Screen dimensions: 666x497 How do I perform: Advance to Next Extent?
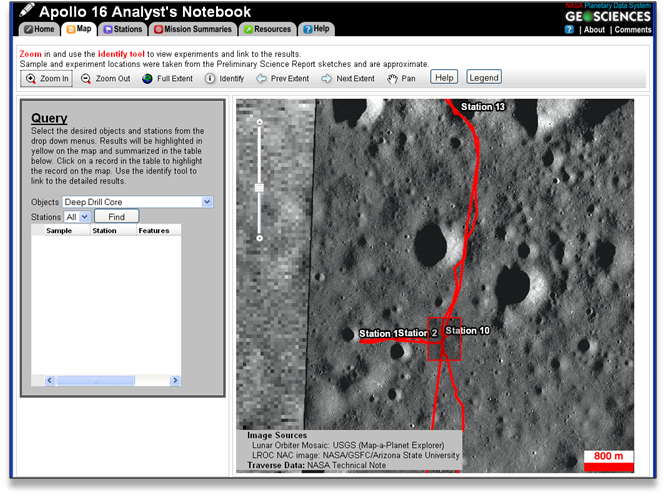pyautogui.click(x=348, y=78)
